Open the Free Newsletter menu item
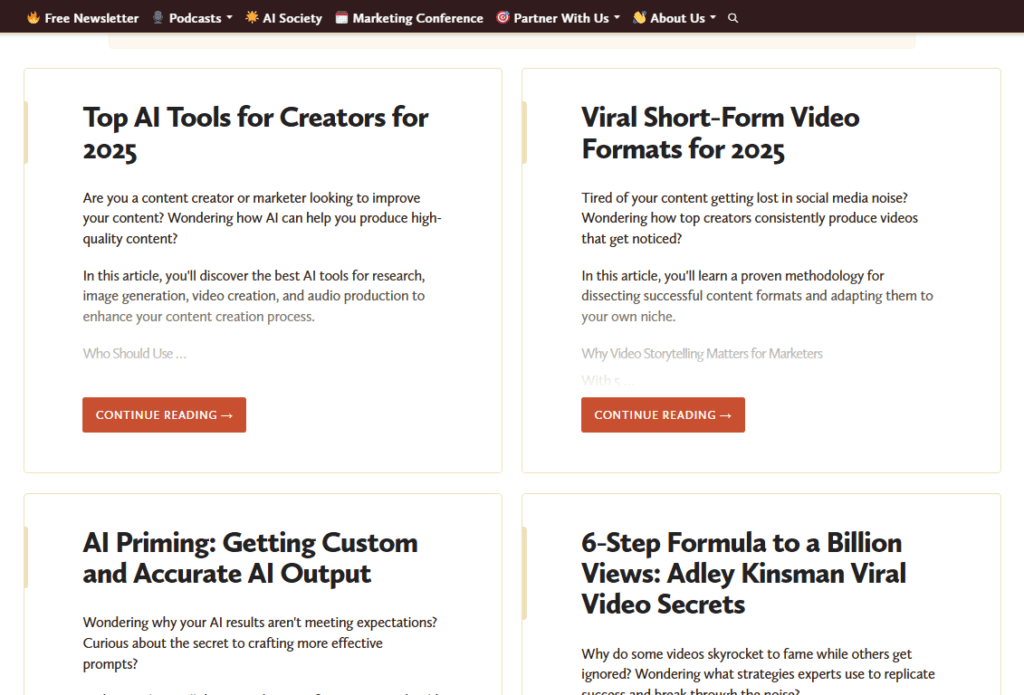The height and width of the screenshot is (695, 1024). (83, 18)
